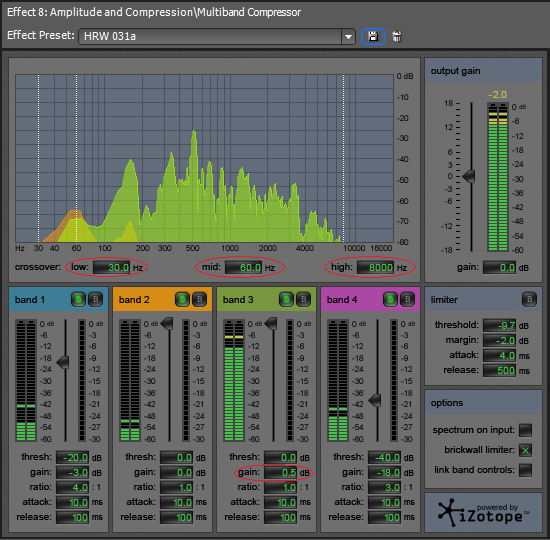This screenshot has height=540, width=550.
Task: Edit band 4 release value
Action: coord(384,518)
